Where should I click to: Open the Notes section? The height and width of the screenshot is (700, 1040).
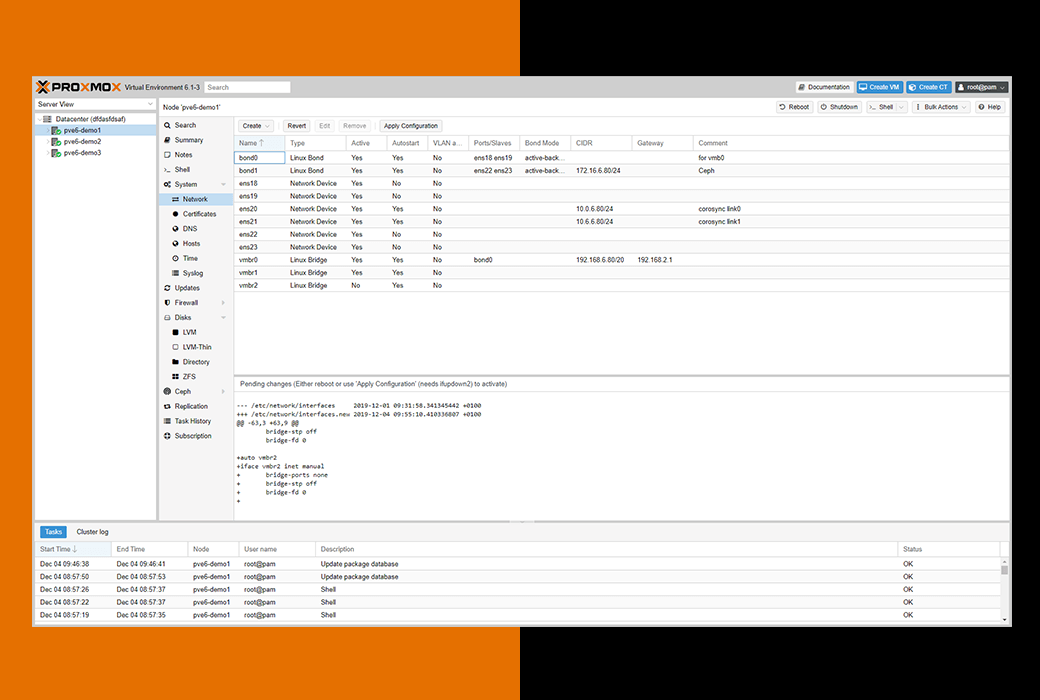[x=183, y=155]
